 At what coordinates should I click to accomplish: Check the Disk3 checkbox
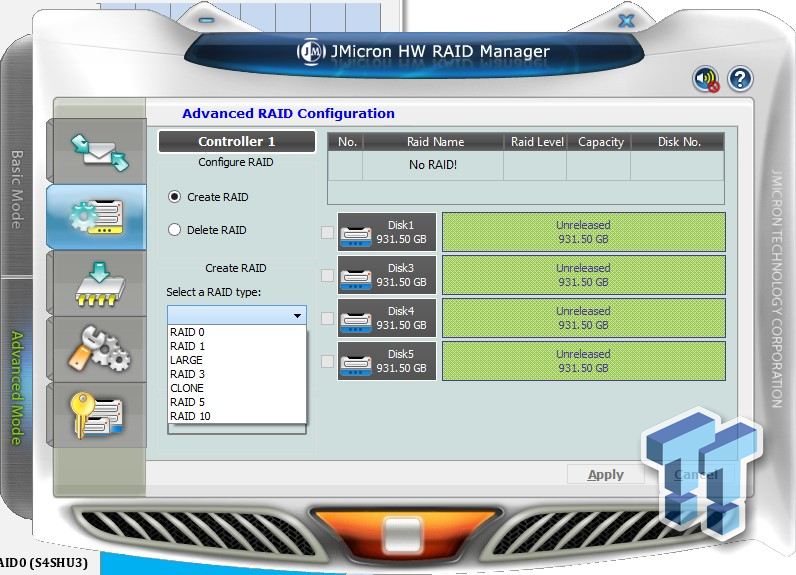click(327, 275)
